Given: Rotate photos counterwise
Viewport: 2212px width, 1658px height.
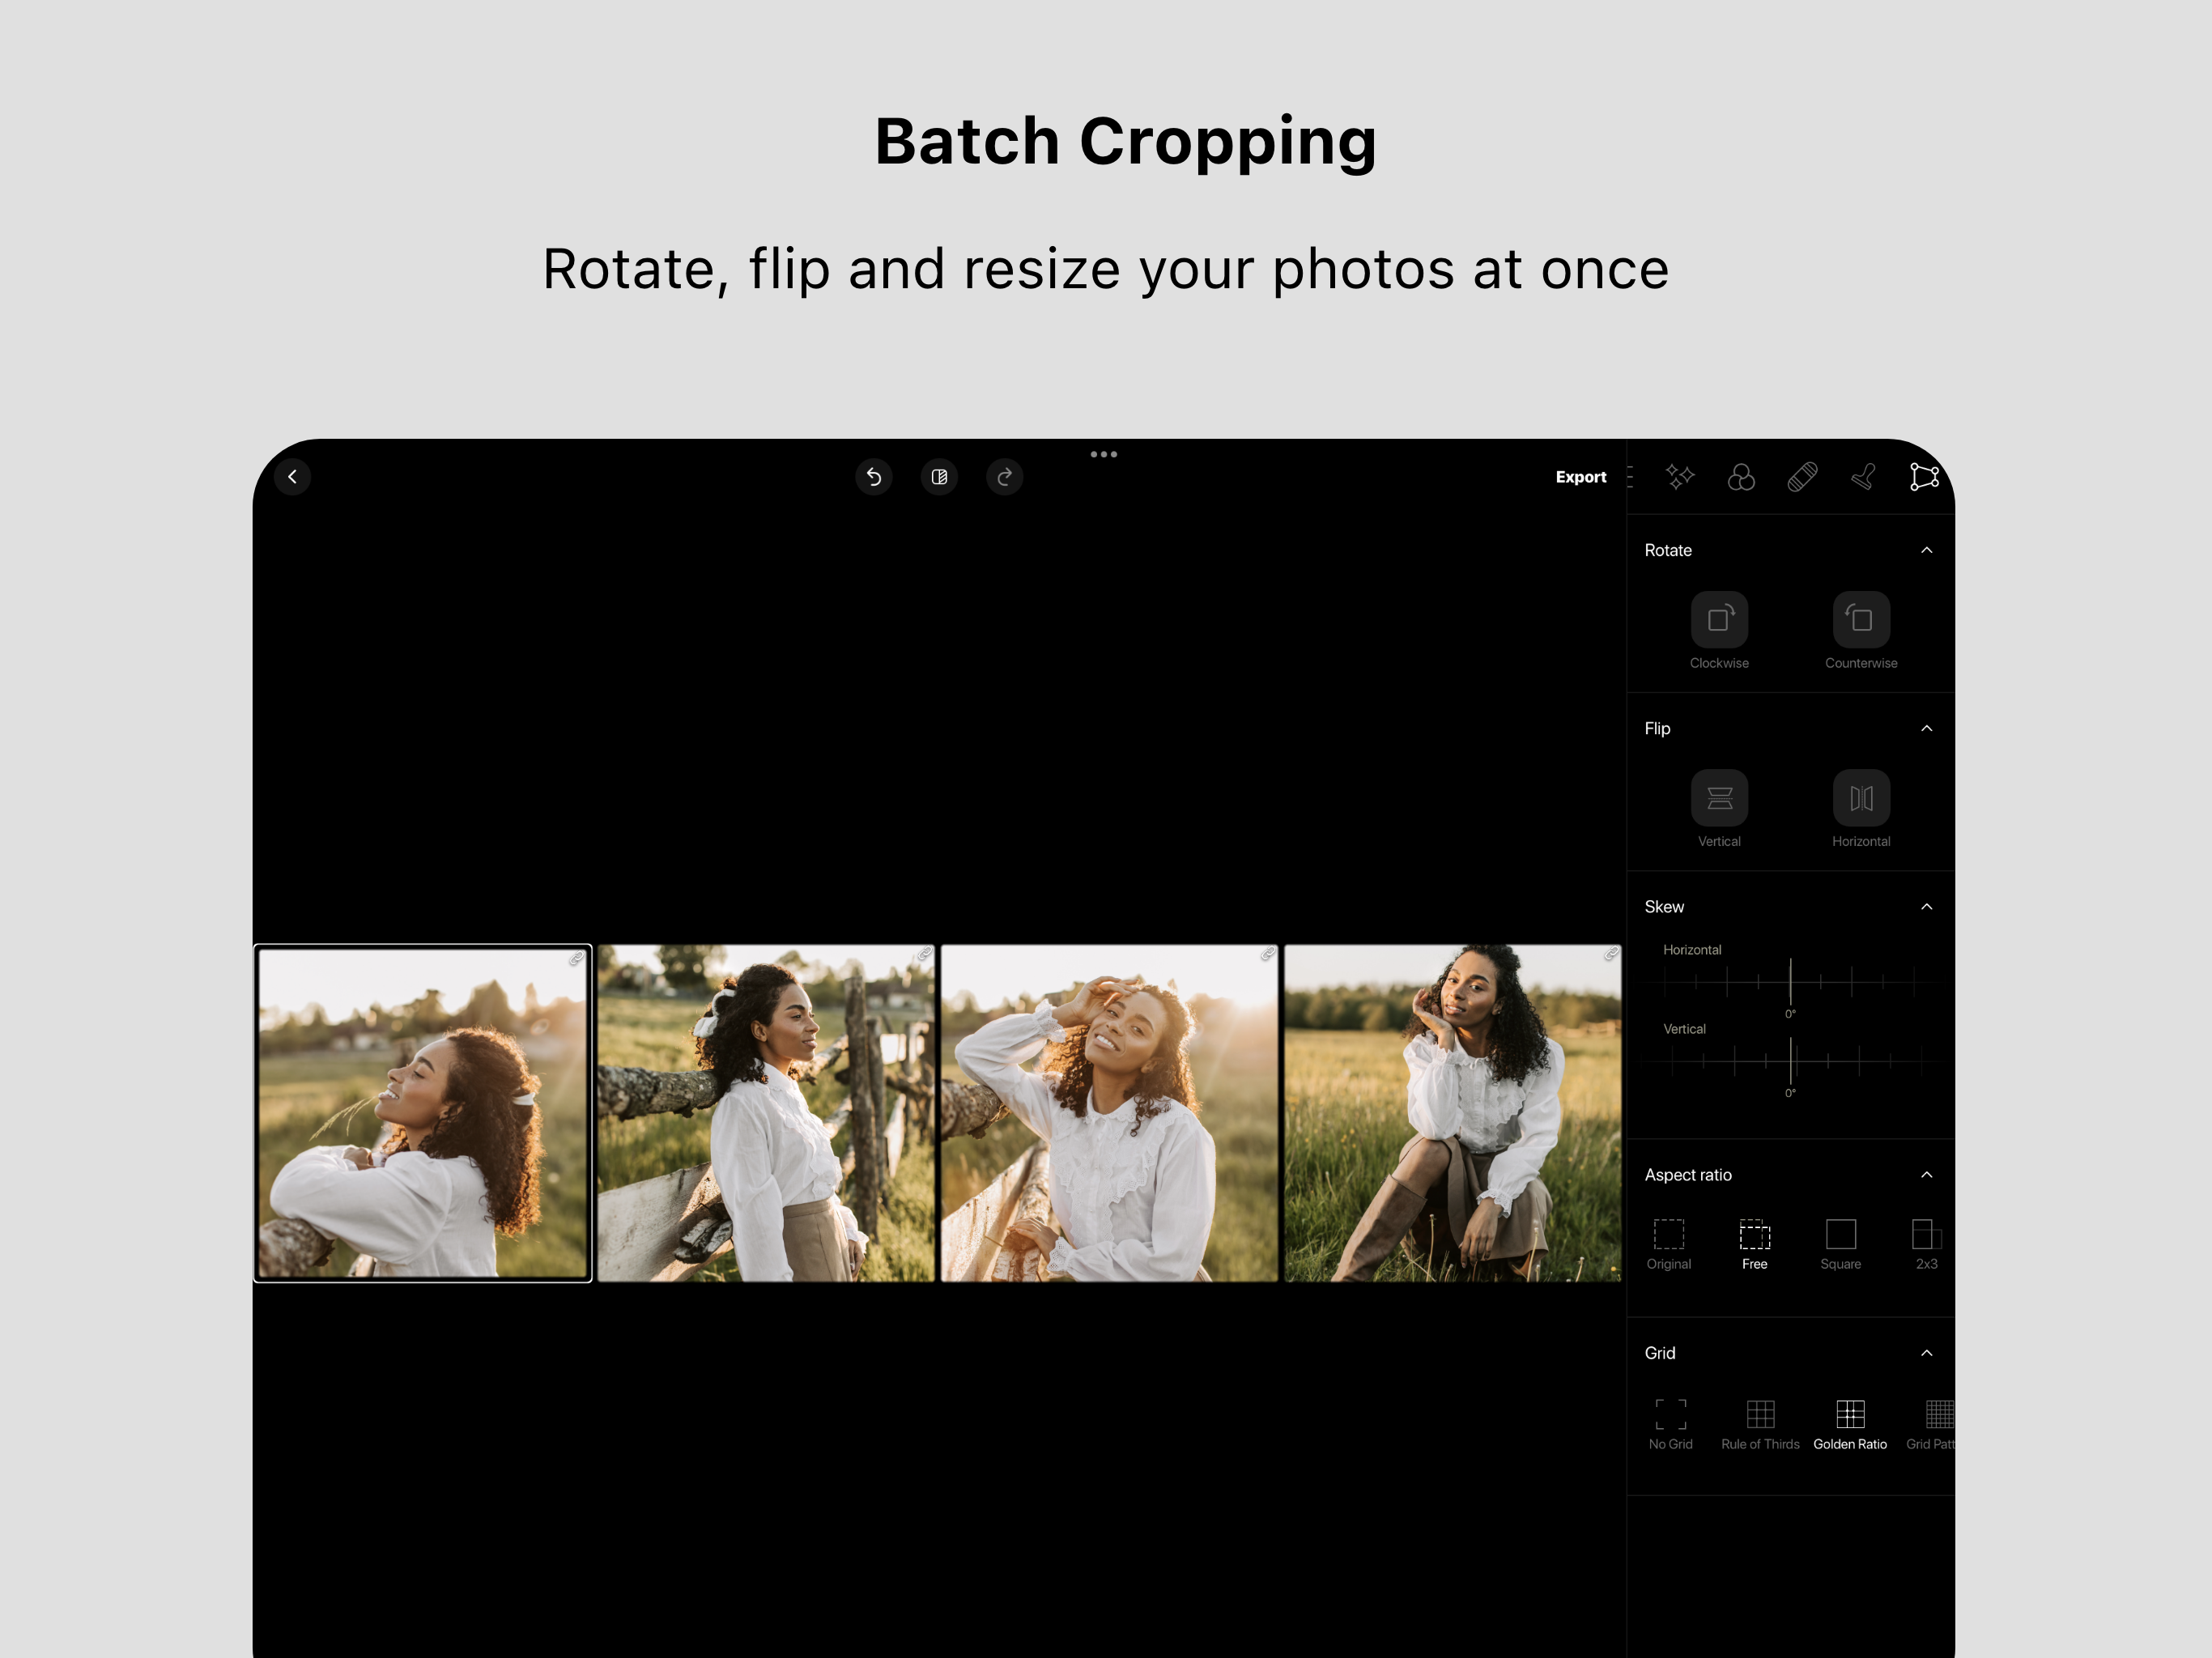Looking at the screenshot, I should [1860, 619].
